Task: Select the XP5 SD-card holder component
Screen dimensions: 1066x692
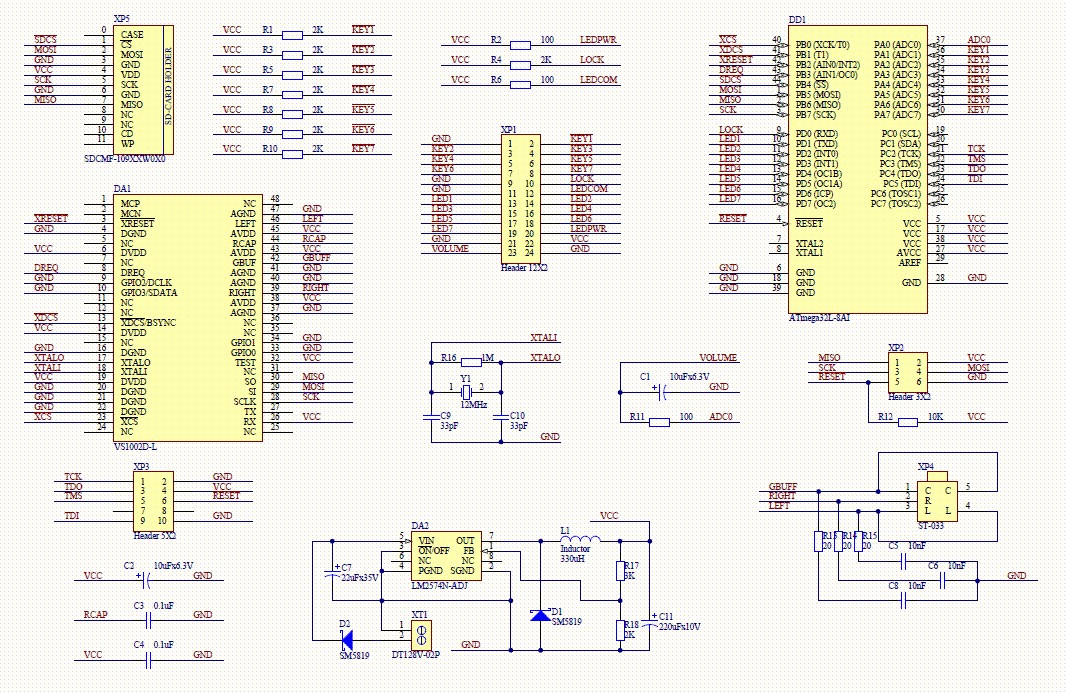Action: click(143, 90)
